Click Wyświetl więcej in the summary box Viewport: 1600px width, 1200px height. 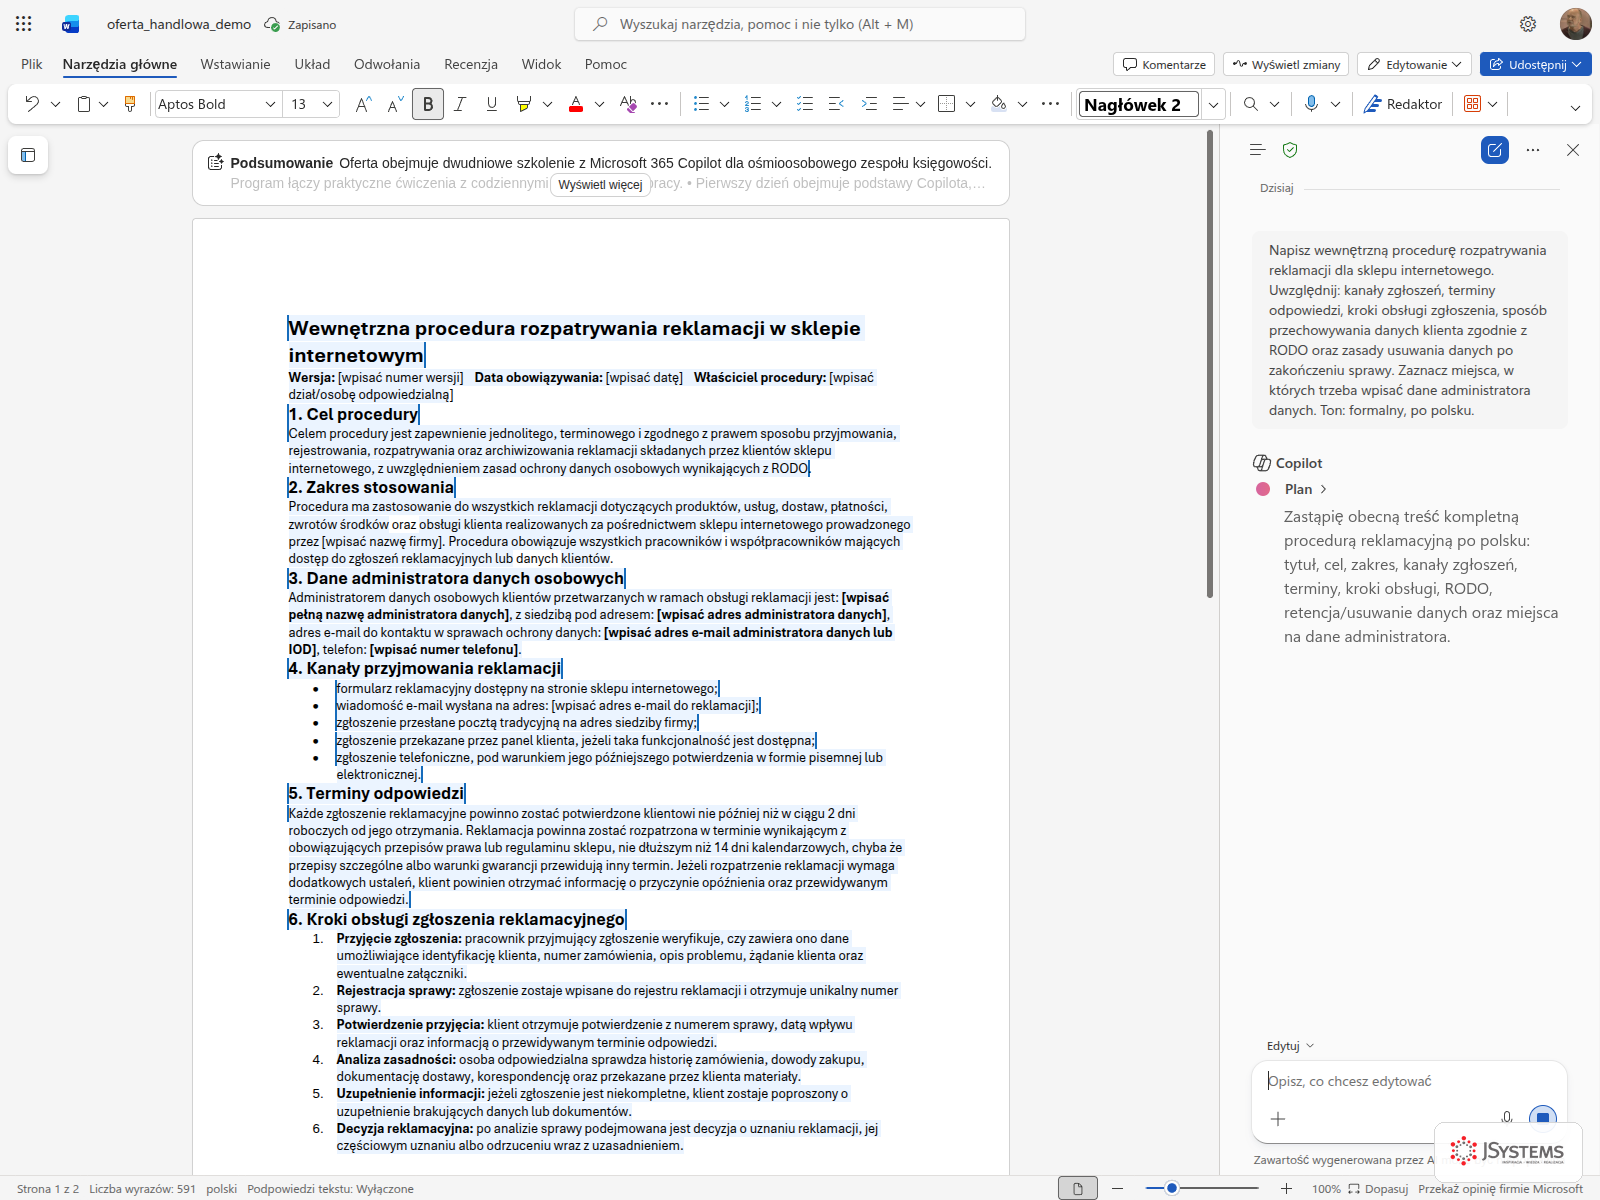[600, 185]
